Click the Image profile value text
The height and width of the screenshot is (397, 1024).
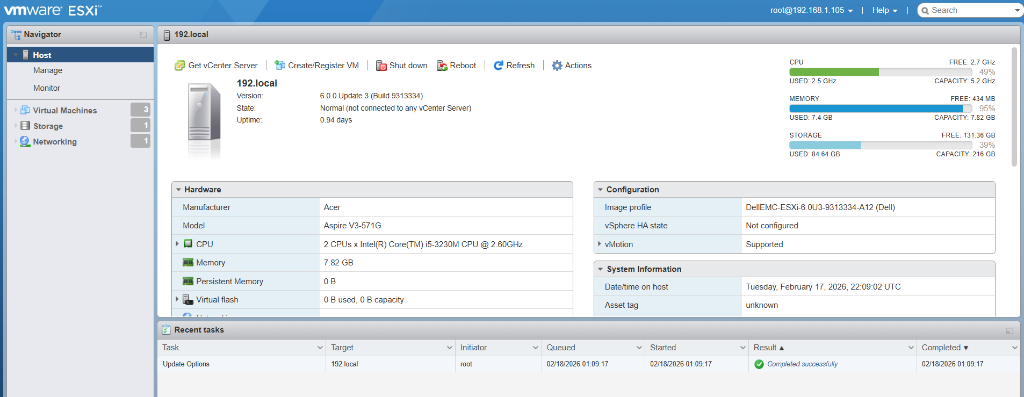(820, 207)
